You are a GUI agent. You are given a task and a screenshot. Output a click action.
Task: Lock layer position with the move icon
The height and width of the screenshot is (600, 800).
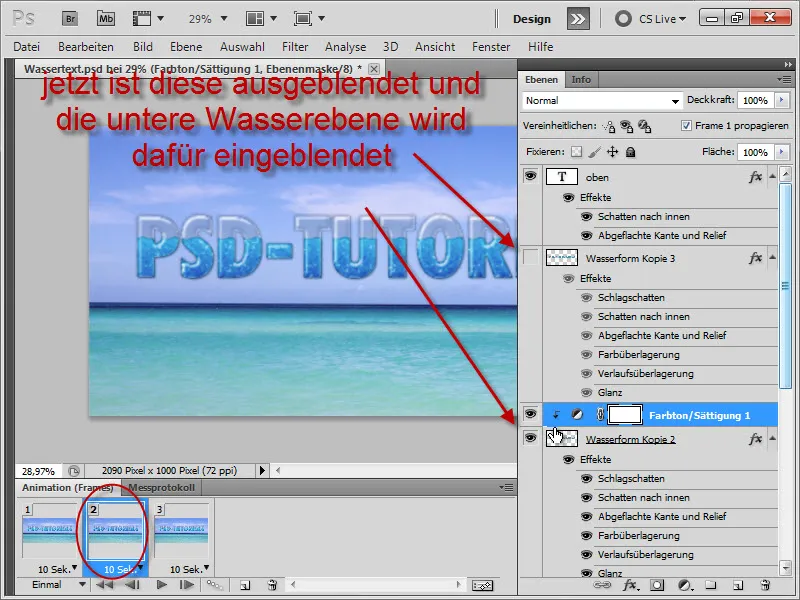click(x=612, y=152)
